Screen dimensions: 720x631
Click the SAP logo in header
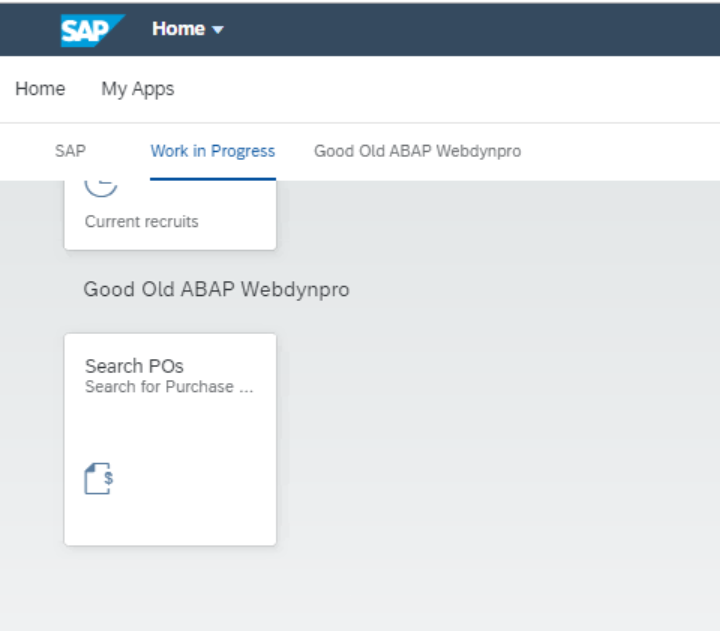coord(90,30)
